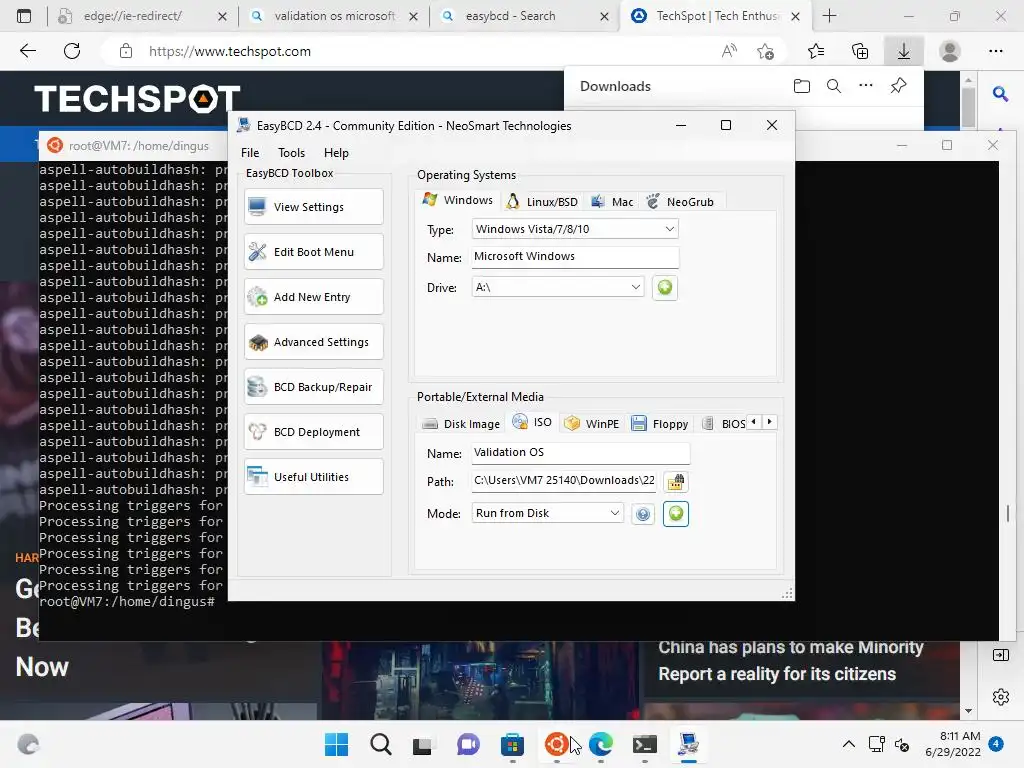Switch to the Floppy tab

click(660, 424)
